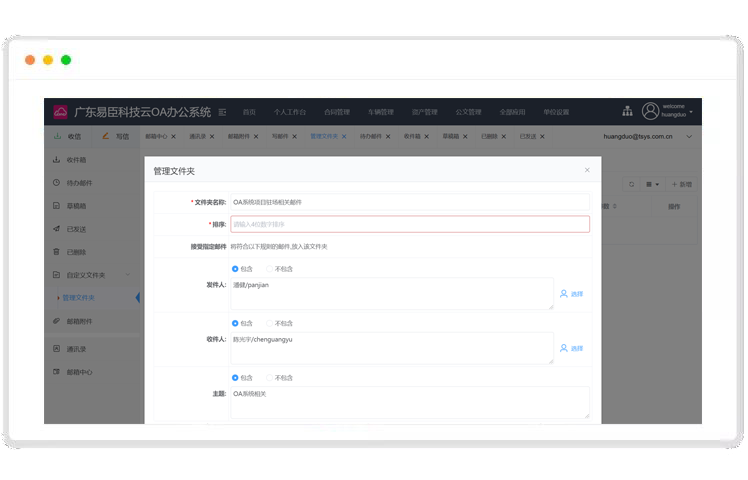The image size is (748, 480).
Task: Click 选择 next to 发件人
Action: pyautogui.click(x=571, y=294)
